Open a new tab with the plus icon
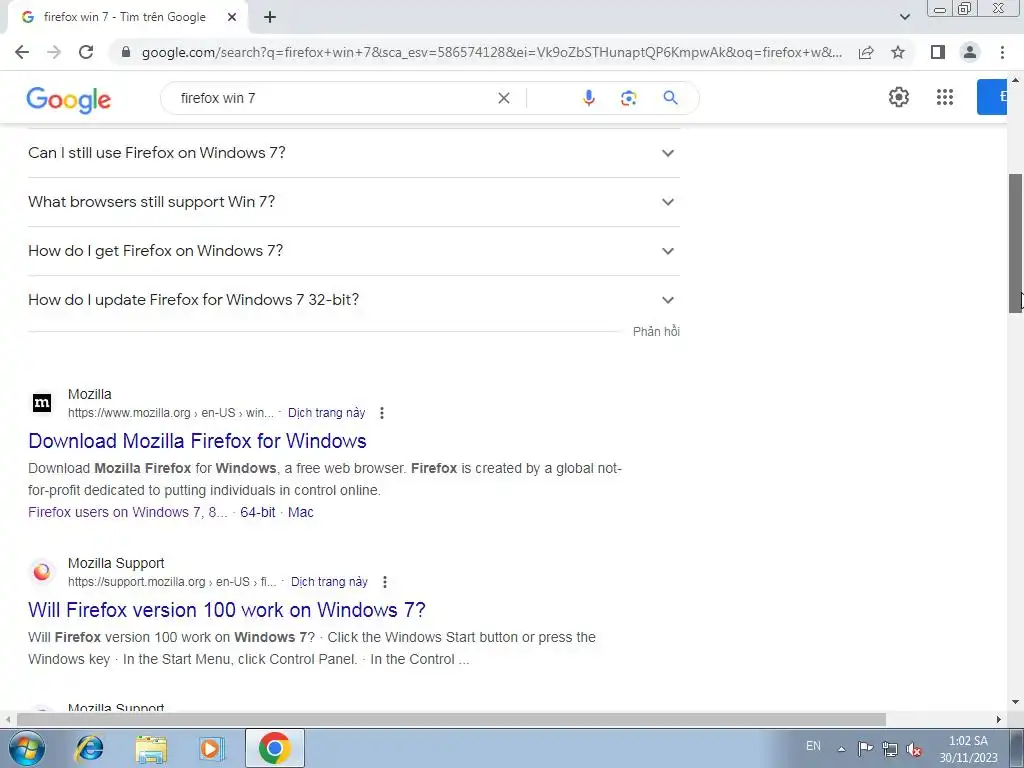Viewport: 1024px width, 768px height. click(270, 17)
